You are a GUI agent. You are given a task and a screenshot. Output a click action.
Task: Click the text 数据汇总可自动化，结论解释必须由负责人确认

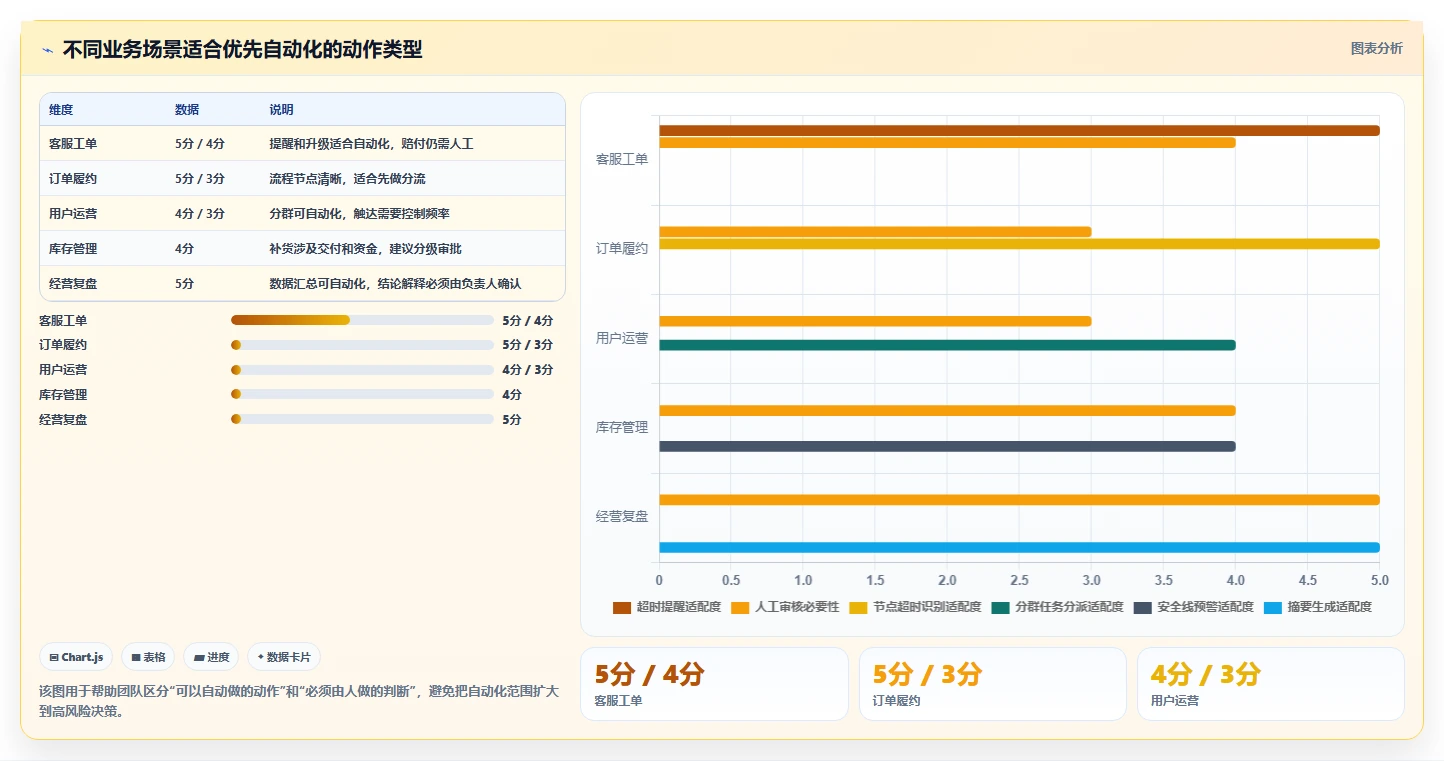[x=395, y=284]
